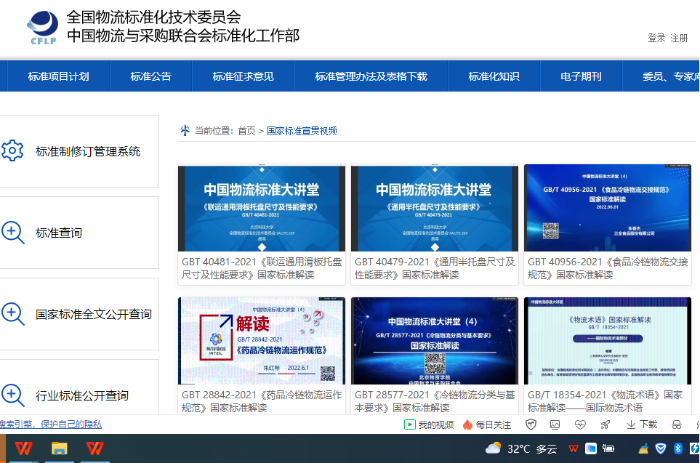Viewport: 700px width, 463px height.
Task: Open the 电子期刊 navigation item
Action: pyautogui.click(x=580, y=76)
